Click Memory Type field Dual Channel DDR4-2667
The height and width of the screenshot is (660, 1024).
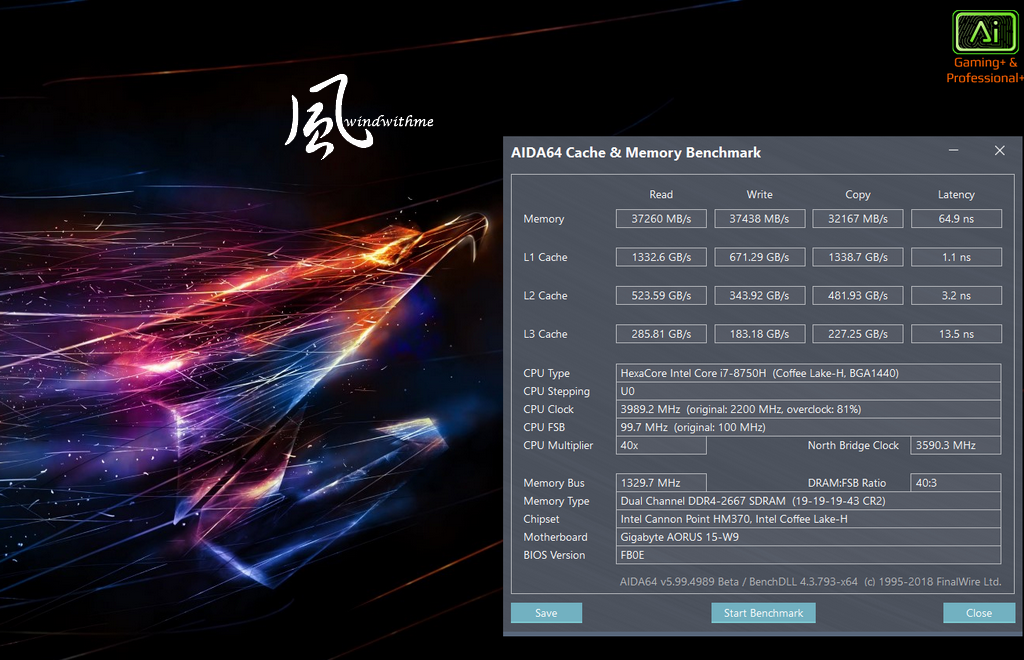pos(808,501)
